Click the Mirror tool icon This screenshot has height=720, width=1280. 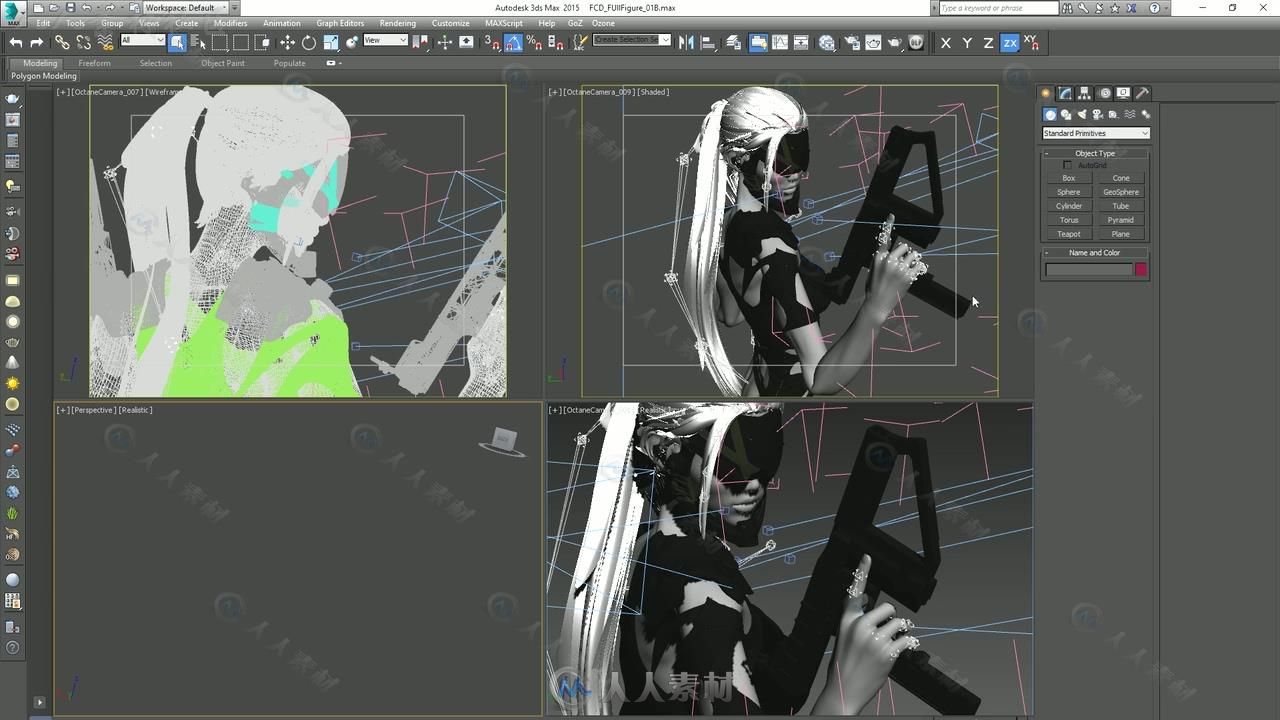(x=686, y=42)
